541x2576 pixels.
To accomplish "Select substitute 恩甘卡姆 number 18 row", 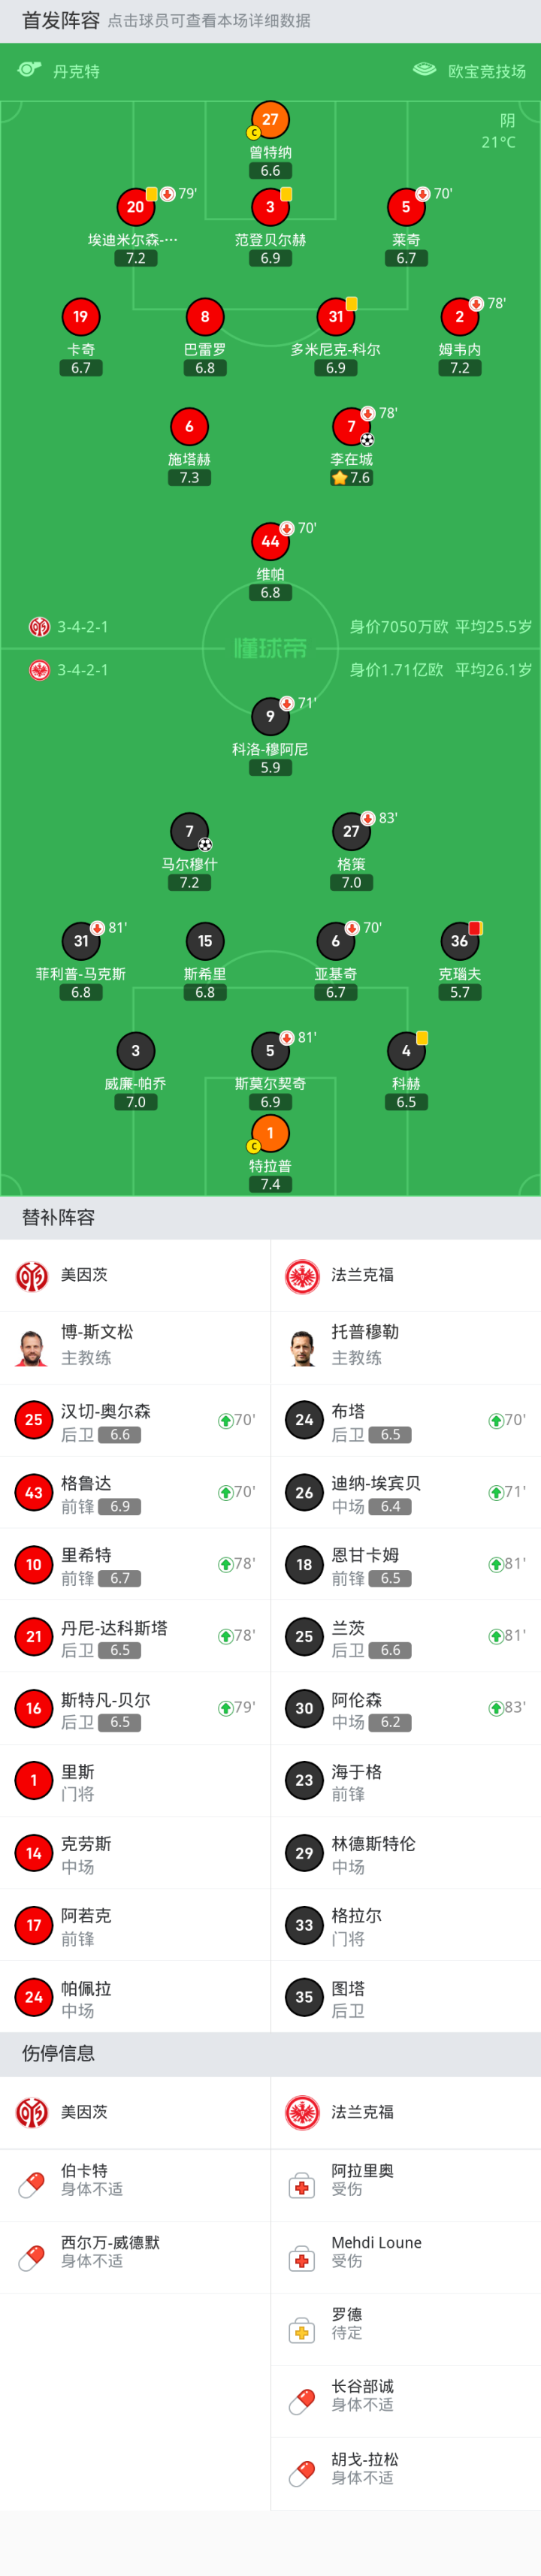I will click(405, 1564).
